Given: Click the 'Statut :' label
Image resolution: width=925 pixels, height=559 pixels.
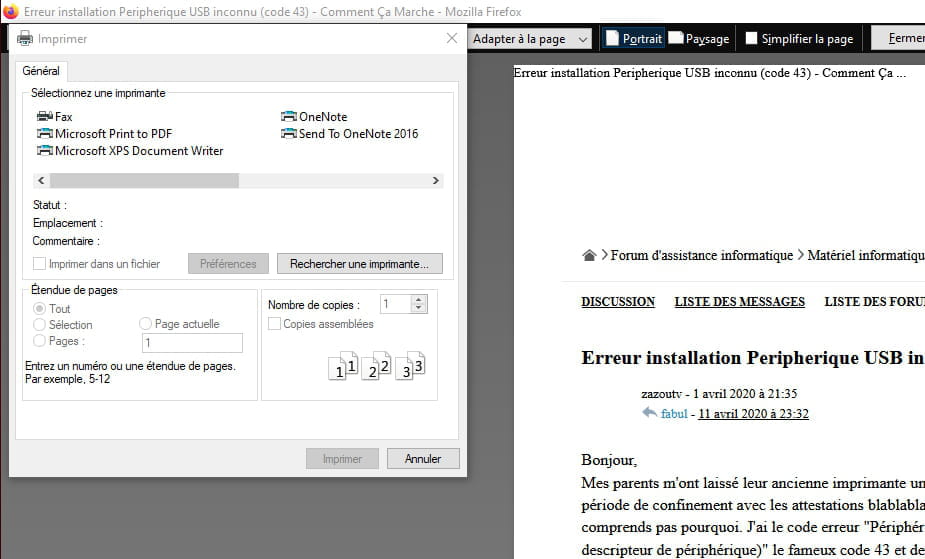Looking at the screenshot, I should pyautogui.click(x=50, y=205).
